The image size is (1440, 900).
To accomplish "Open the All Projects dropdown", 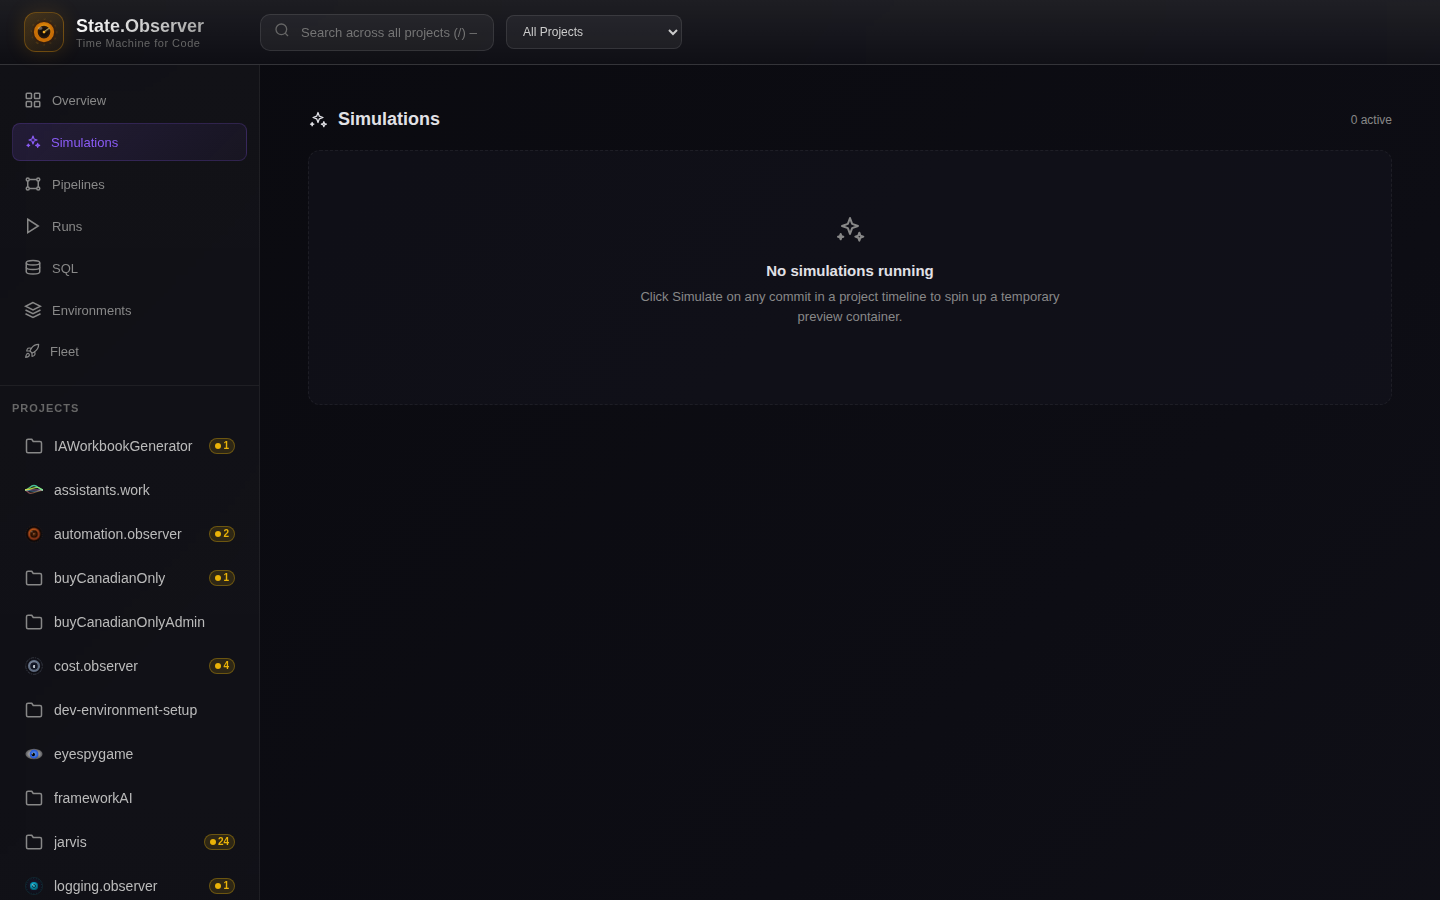I will click(594, 32).
